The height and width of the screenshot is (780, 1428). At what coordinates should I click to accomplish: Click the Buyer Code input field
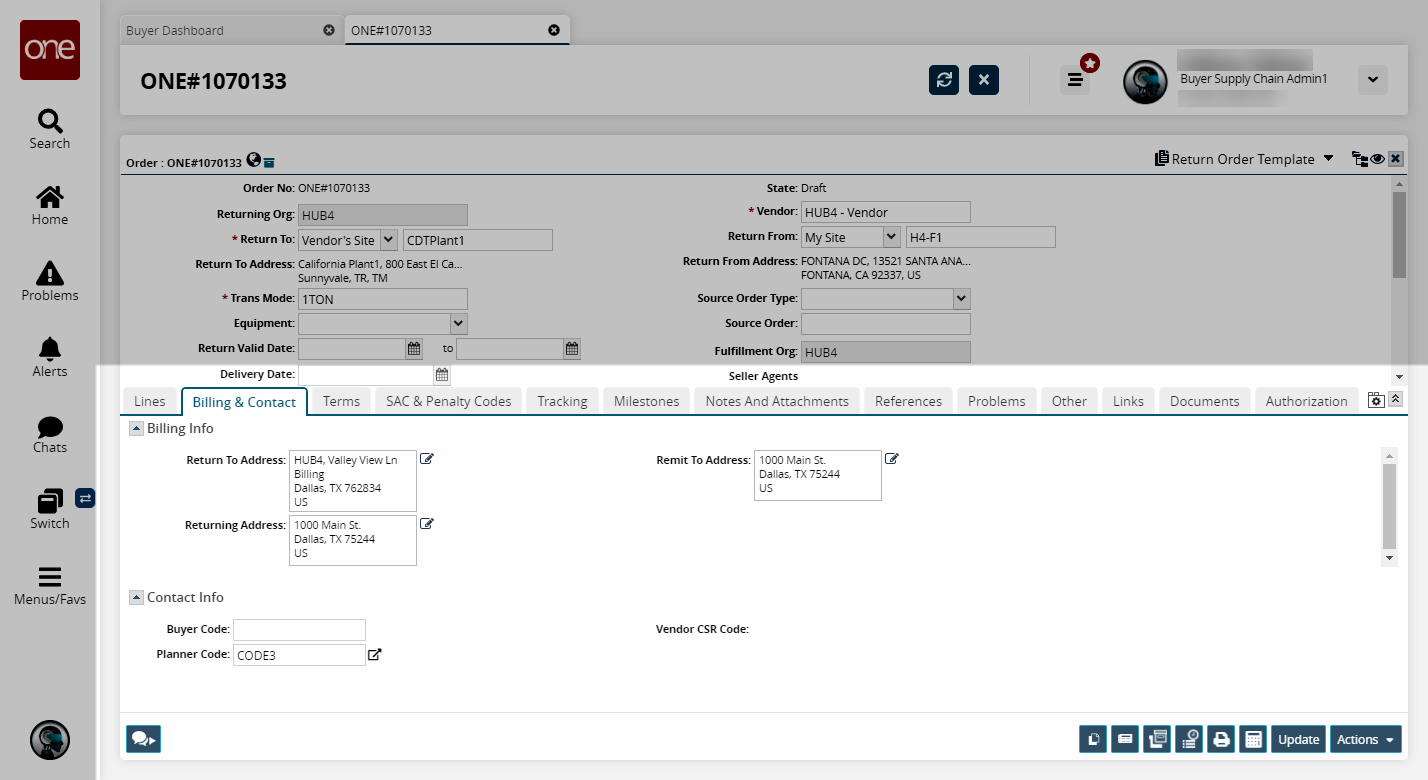[x=299, y=630]
